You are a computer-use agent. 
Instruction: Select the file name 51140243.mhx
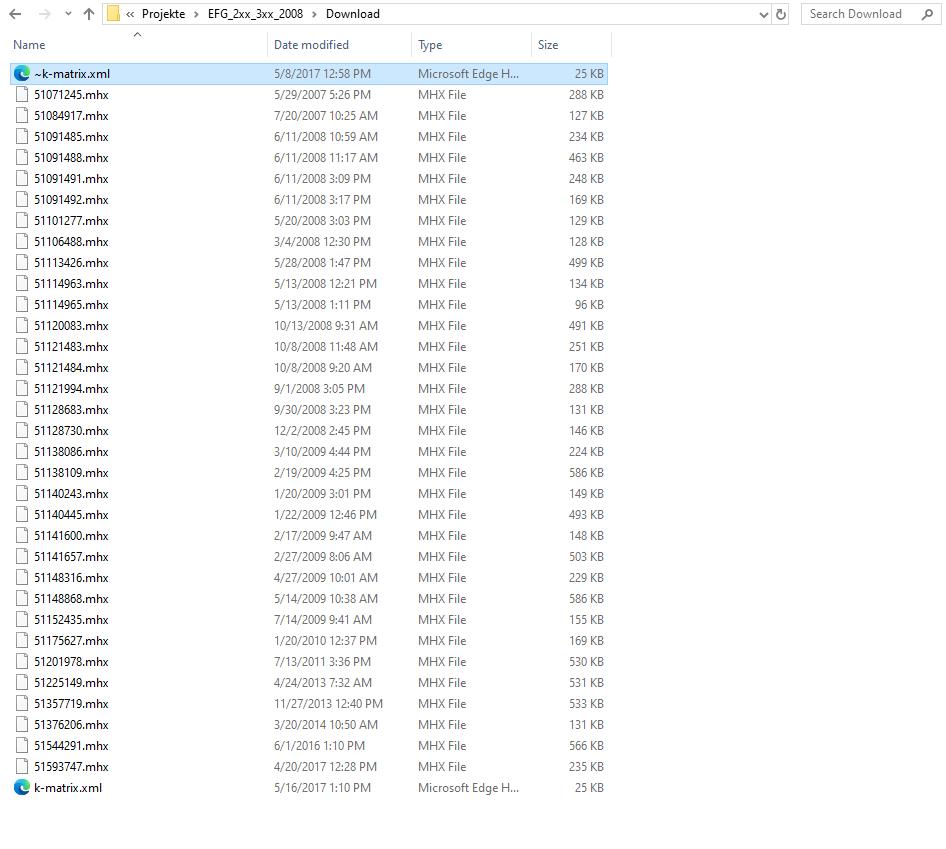pyautogui.click(x=71, y=494)
